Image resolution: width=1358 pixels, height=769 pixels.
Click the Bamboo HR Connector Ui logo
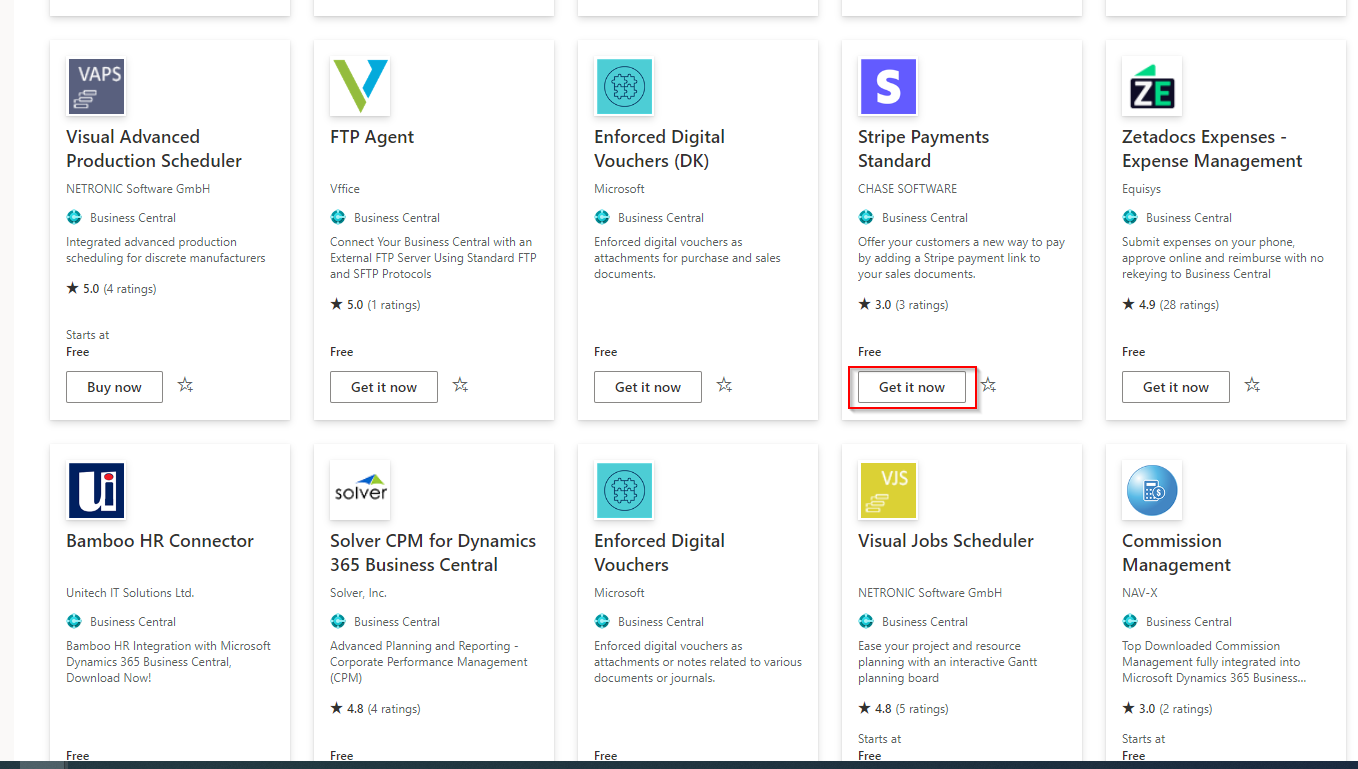(x=96, y=490)
